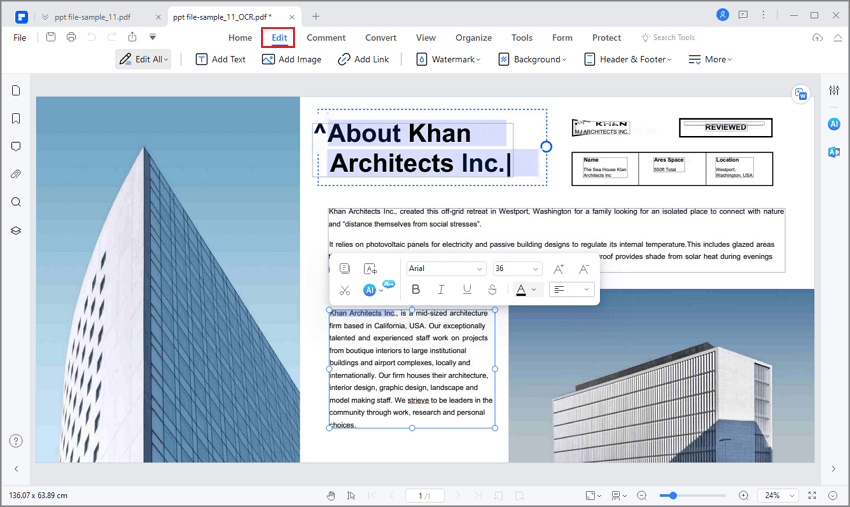Adjust the zoom slider handle
The height and width of the screenshot is (507, 850).
pyautogui.click(x=673, y=495)
